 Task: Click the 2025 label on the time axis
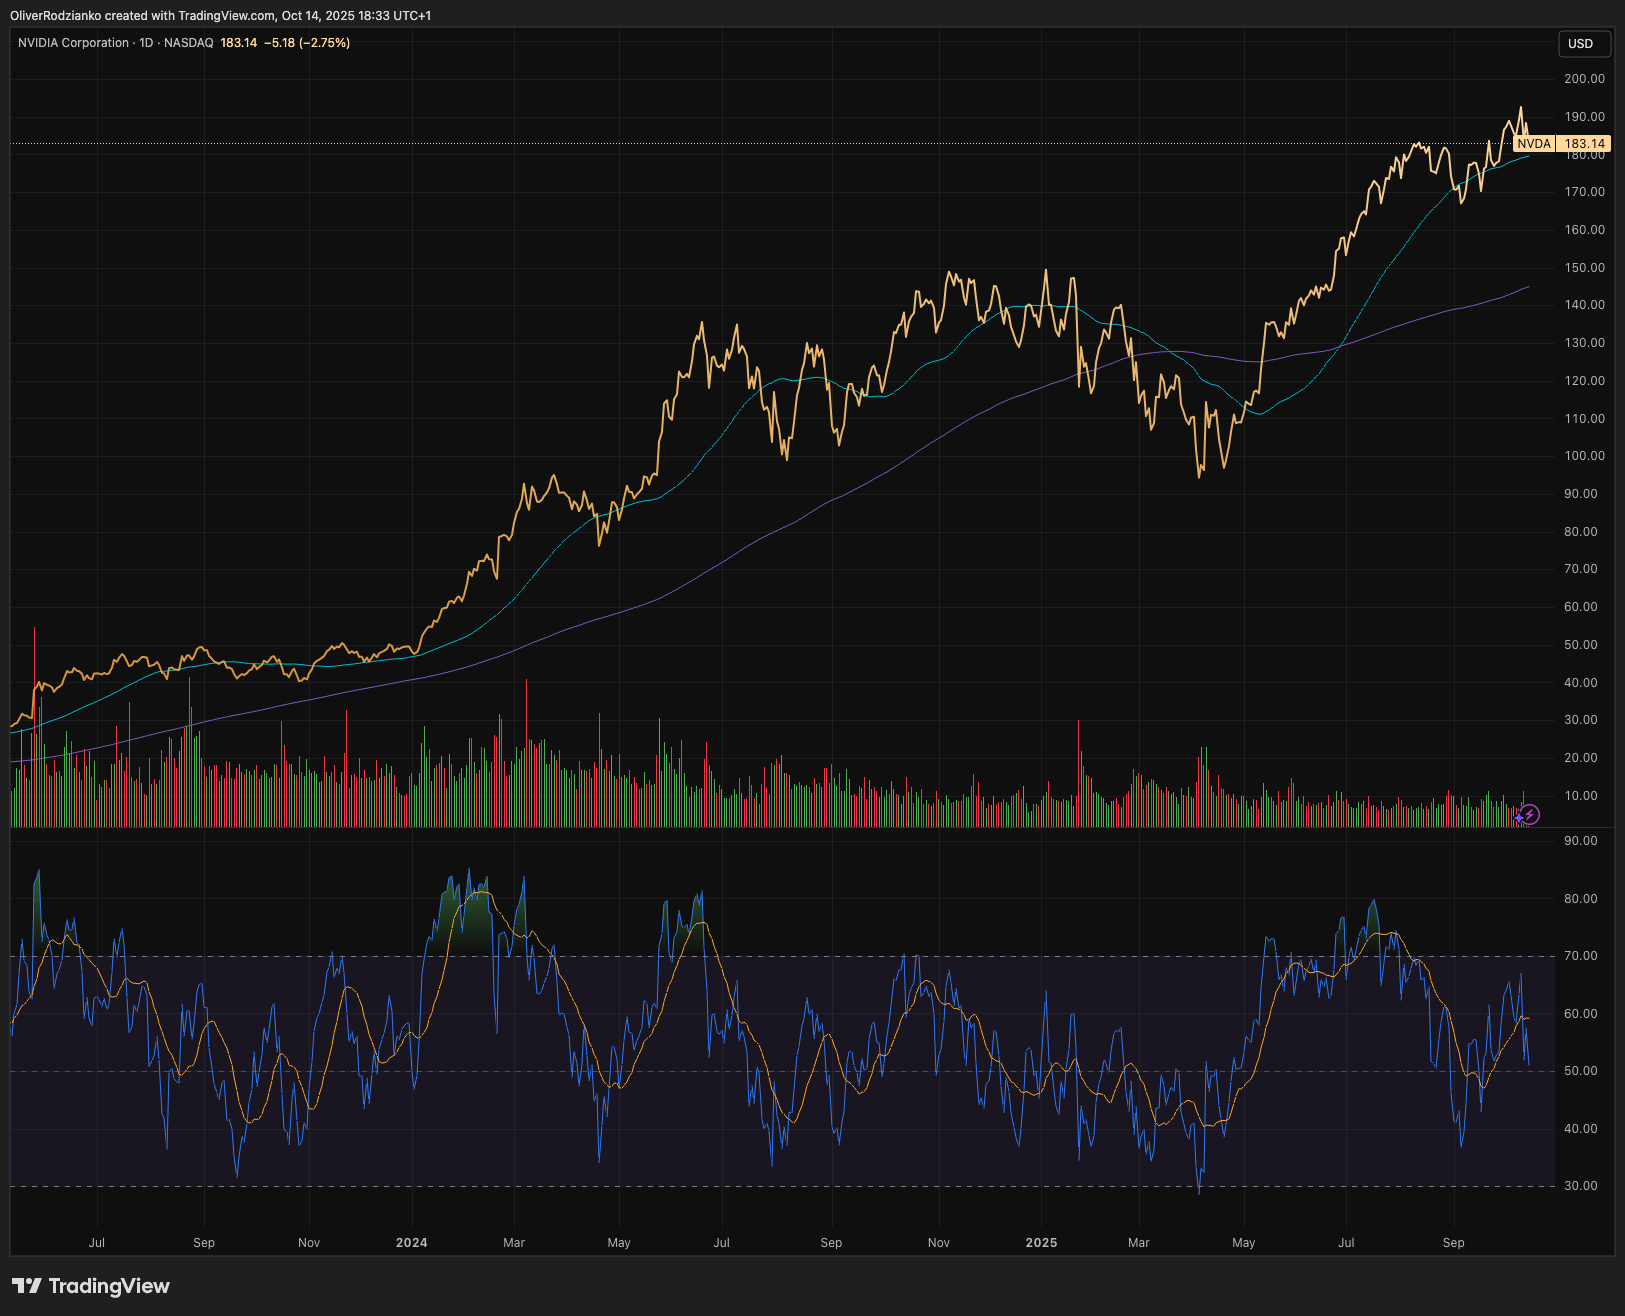tap(1041, 1243)
